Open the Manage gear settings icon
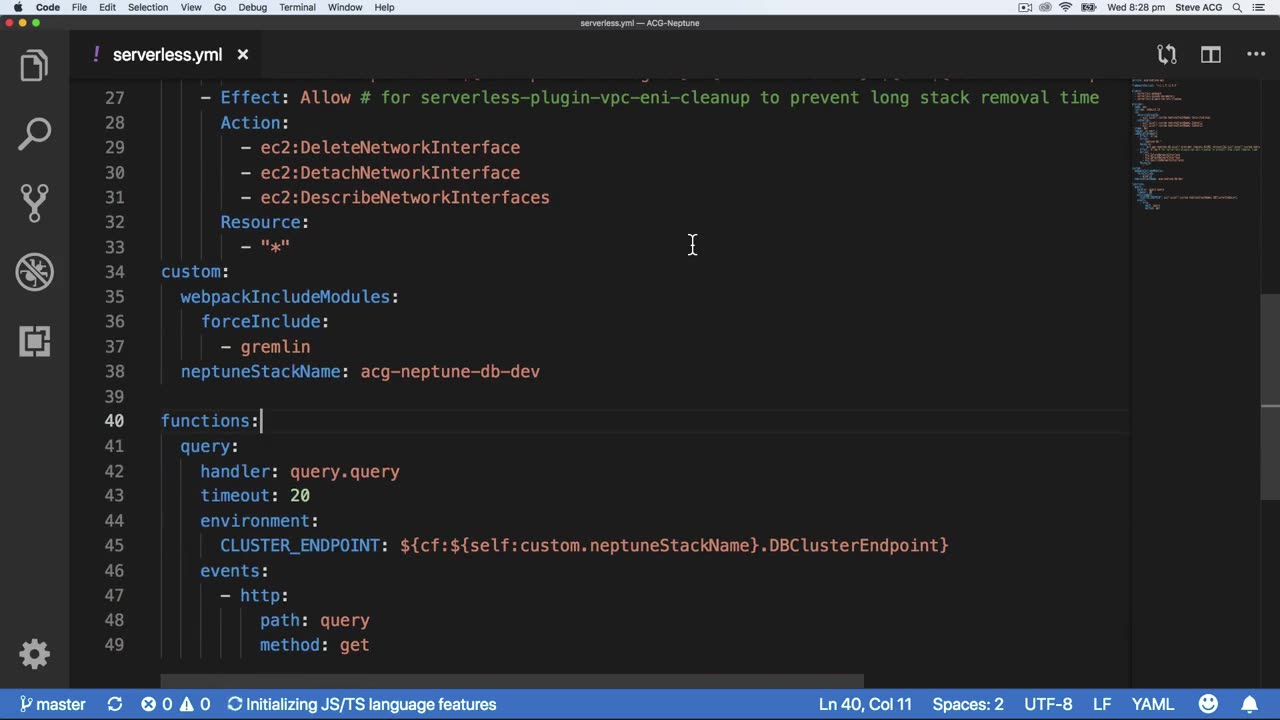 coord(34,654)
